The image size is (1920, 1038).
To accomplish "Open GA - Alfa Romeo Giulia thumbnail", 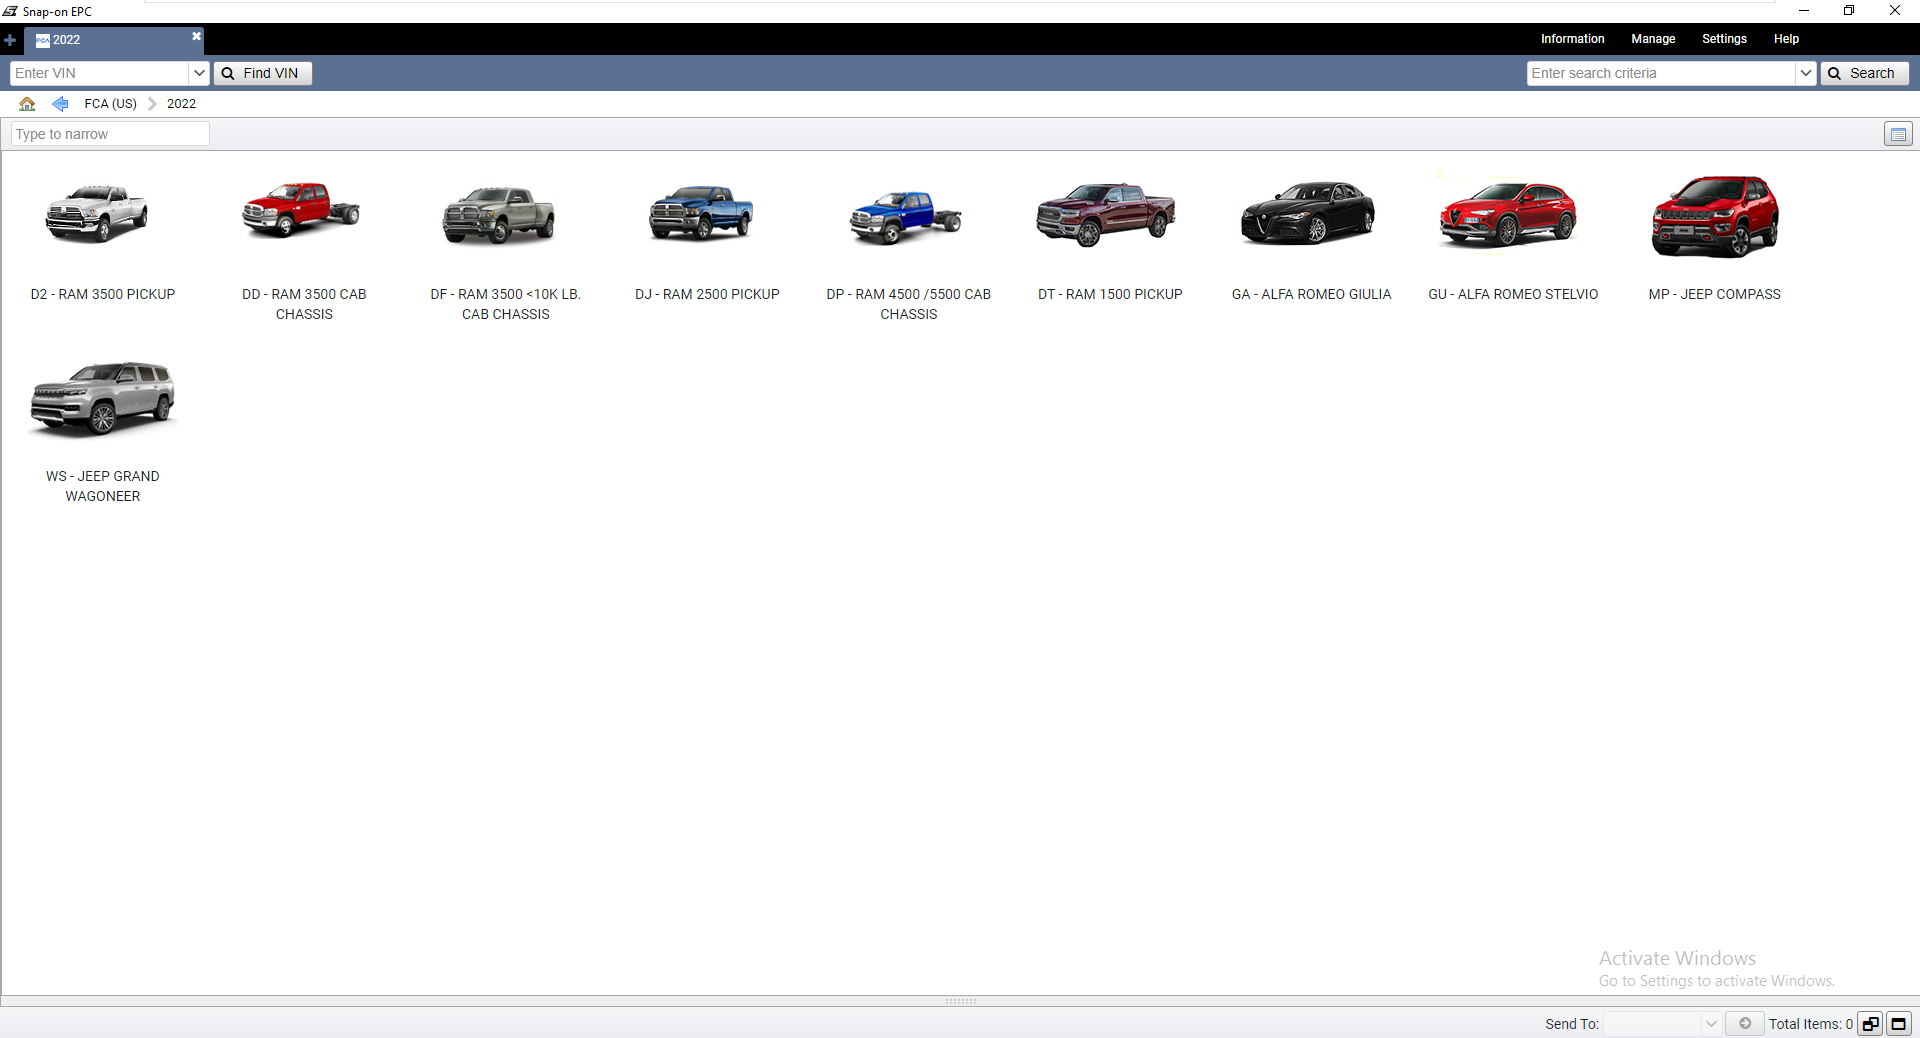I will tap(1308, 212).
